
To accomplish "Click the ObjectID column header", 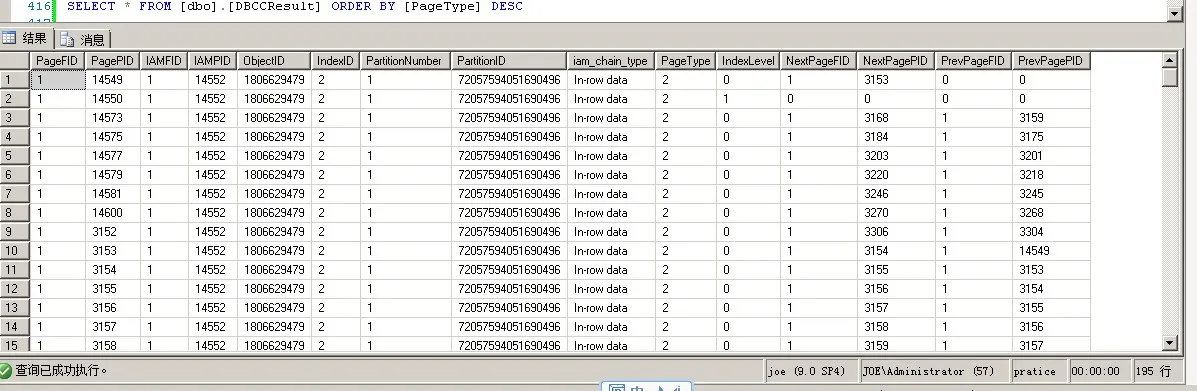I will [x=274, y=61].
